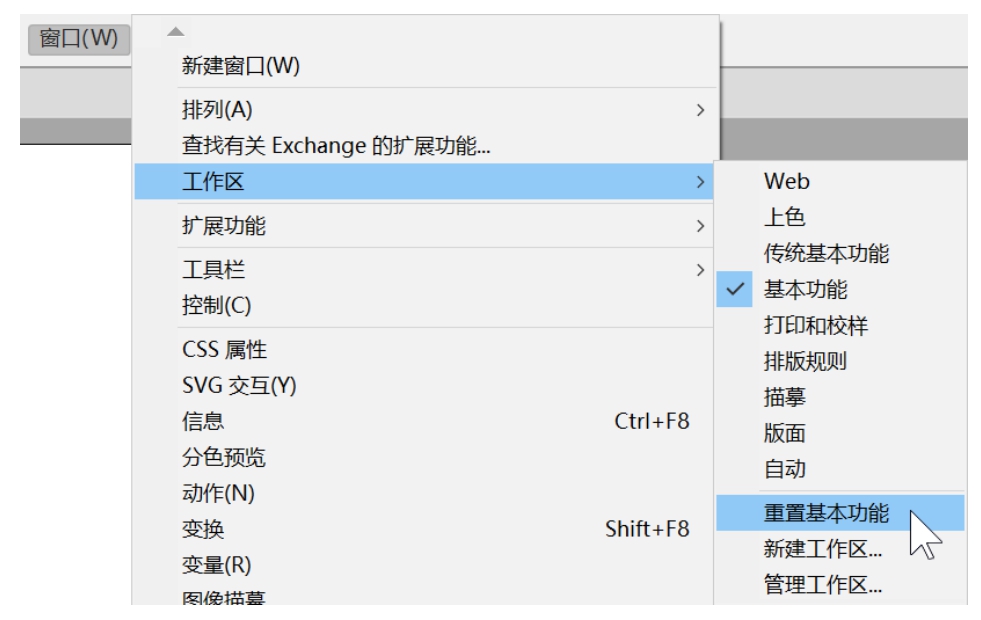
Task: Select the checked 基本功能 workspace
Action: (805, 289)
